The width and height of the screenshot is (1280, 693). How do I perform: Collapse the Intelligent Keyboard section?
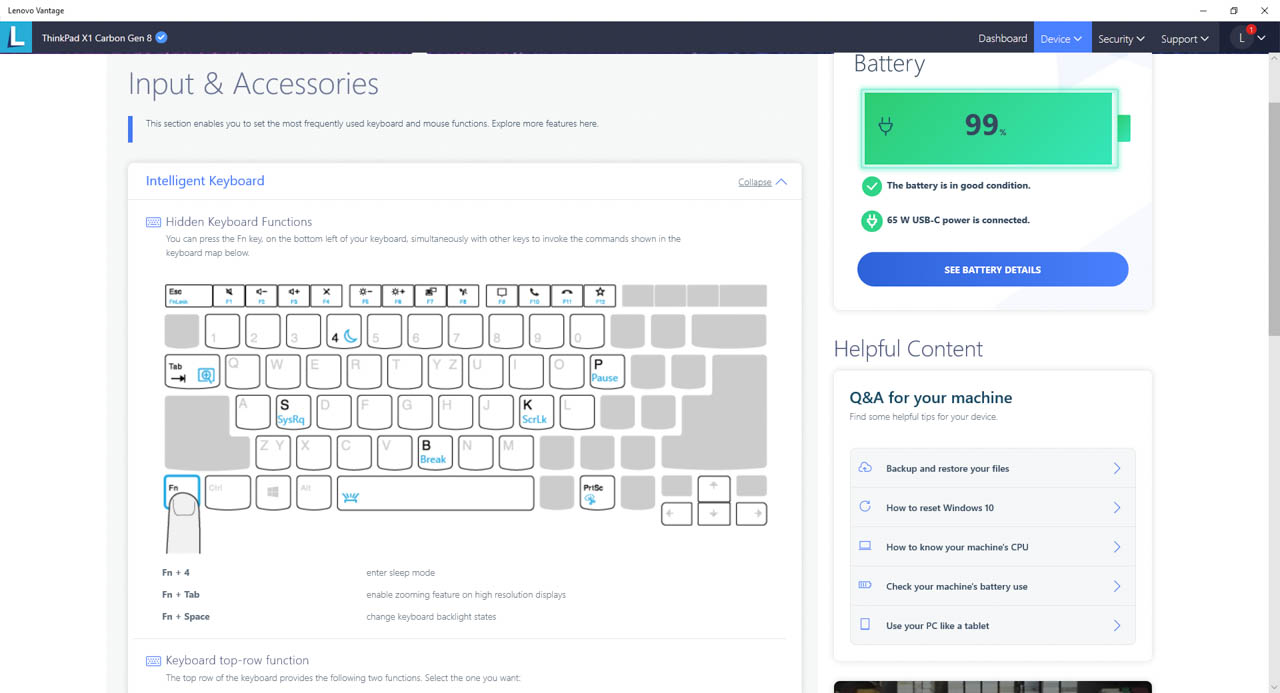click(x=763, y=182)
